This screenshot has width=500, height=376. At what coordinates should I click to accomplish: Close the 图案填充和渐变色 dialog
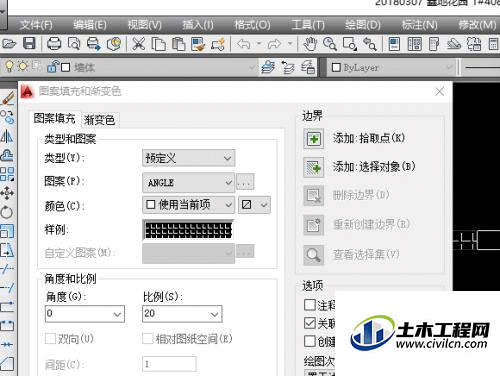440,91
